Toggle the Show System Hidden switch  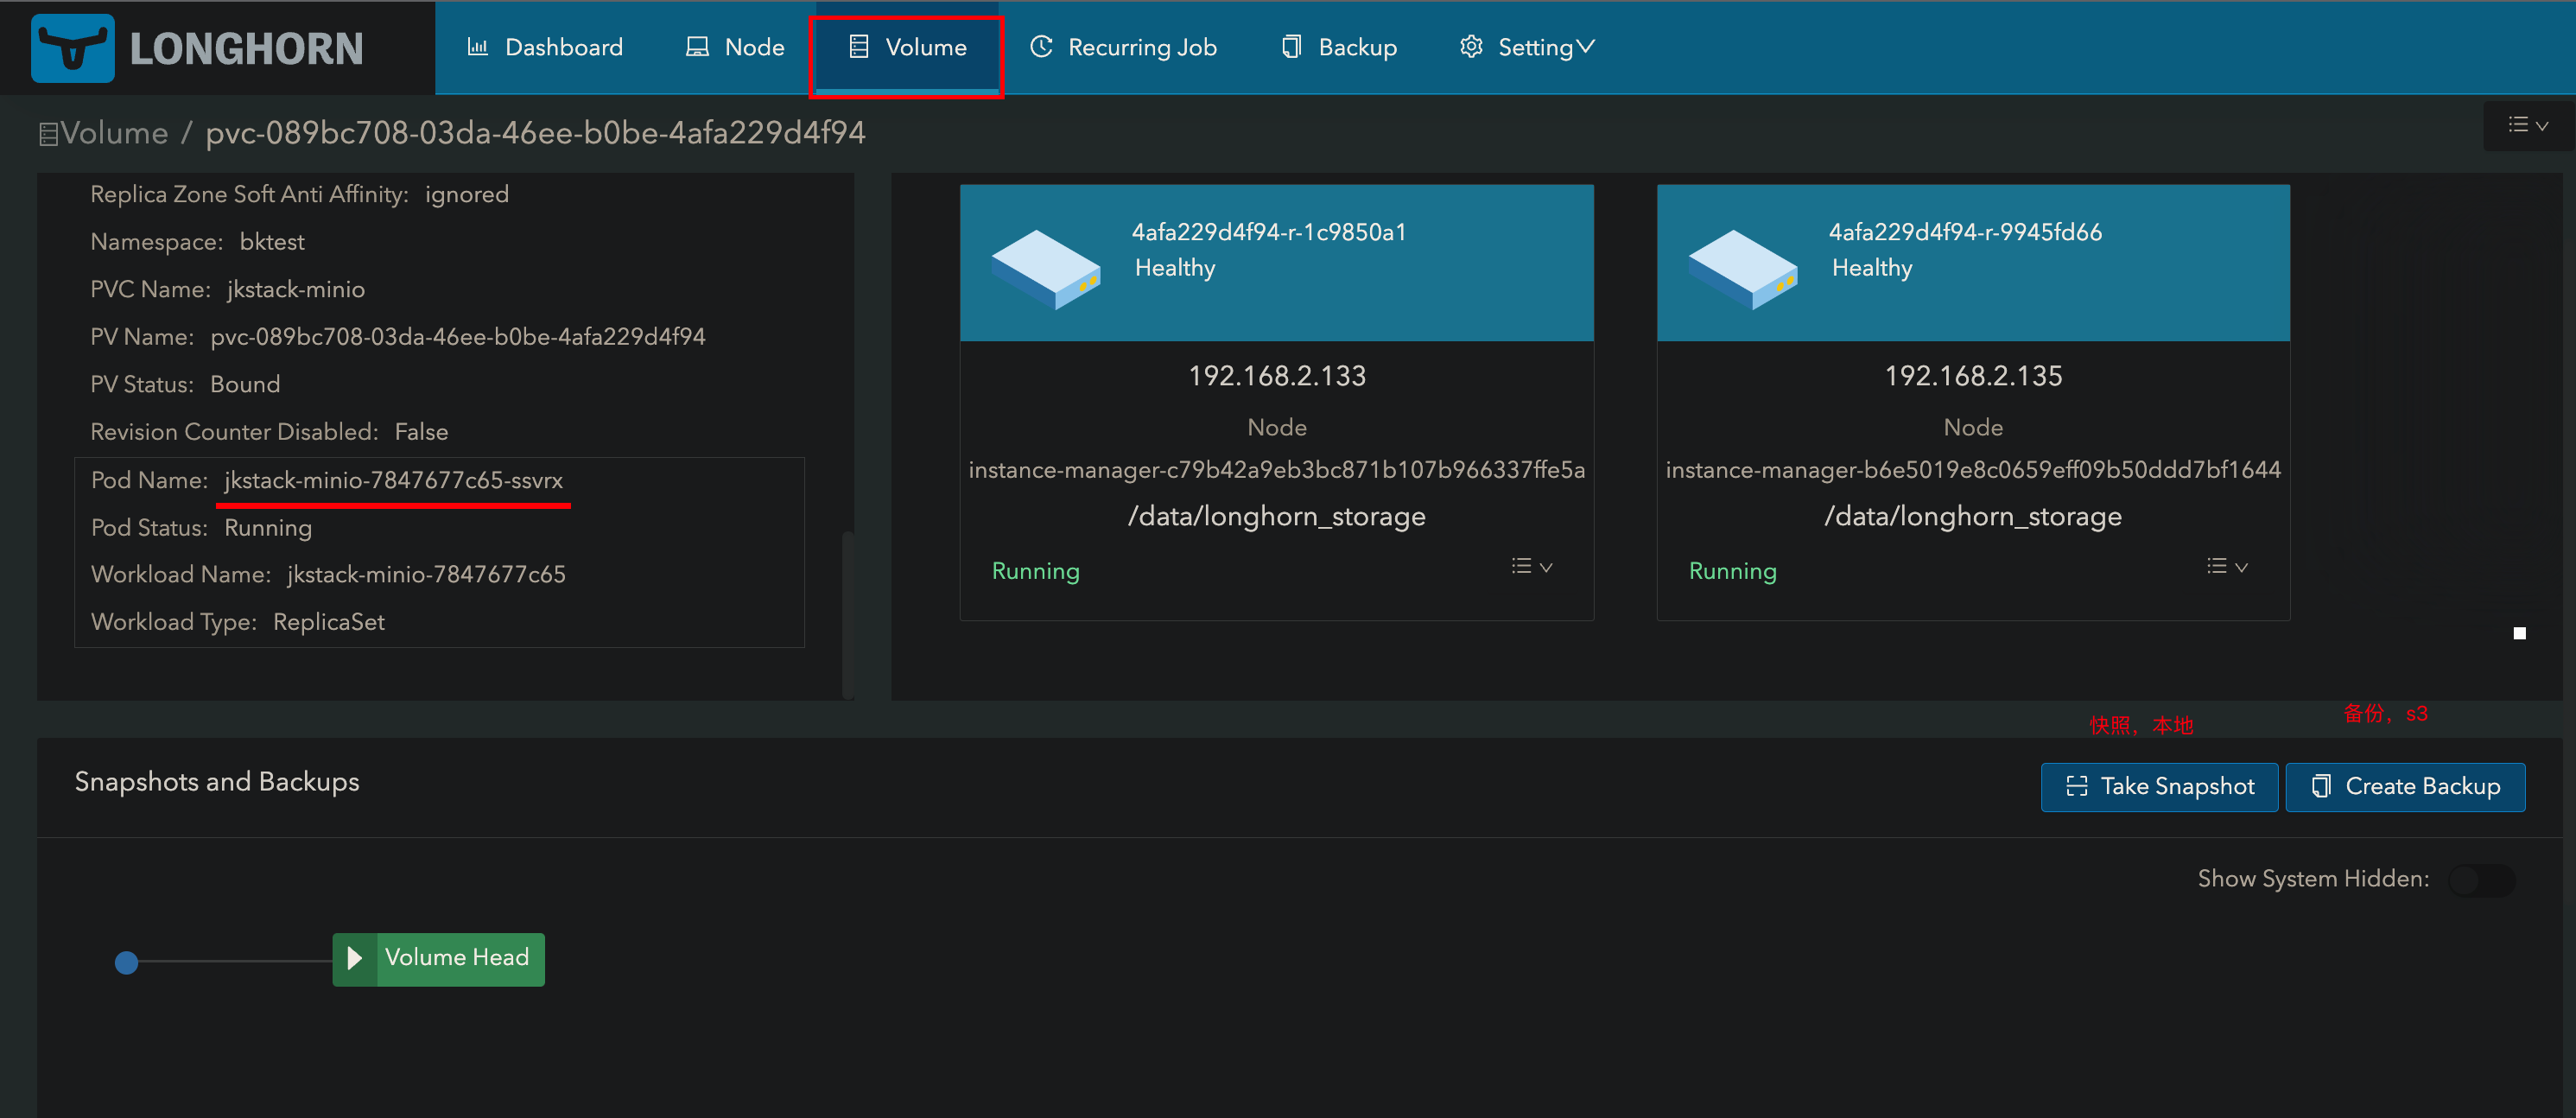pyautogui.click(x=2482, y=880)
